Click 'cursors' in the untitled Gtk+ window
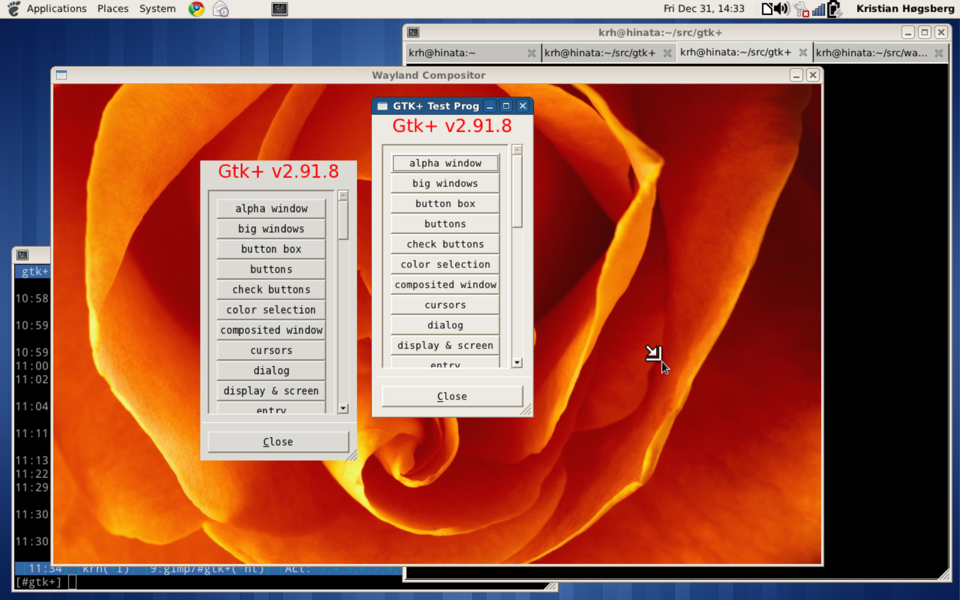The width and height of the screenshot is (960, 600). tap(271, 350)
